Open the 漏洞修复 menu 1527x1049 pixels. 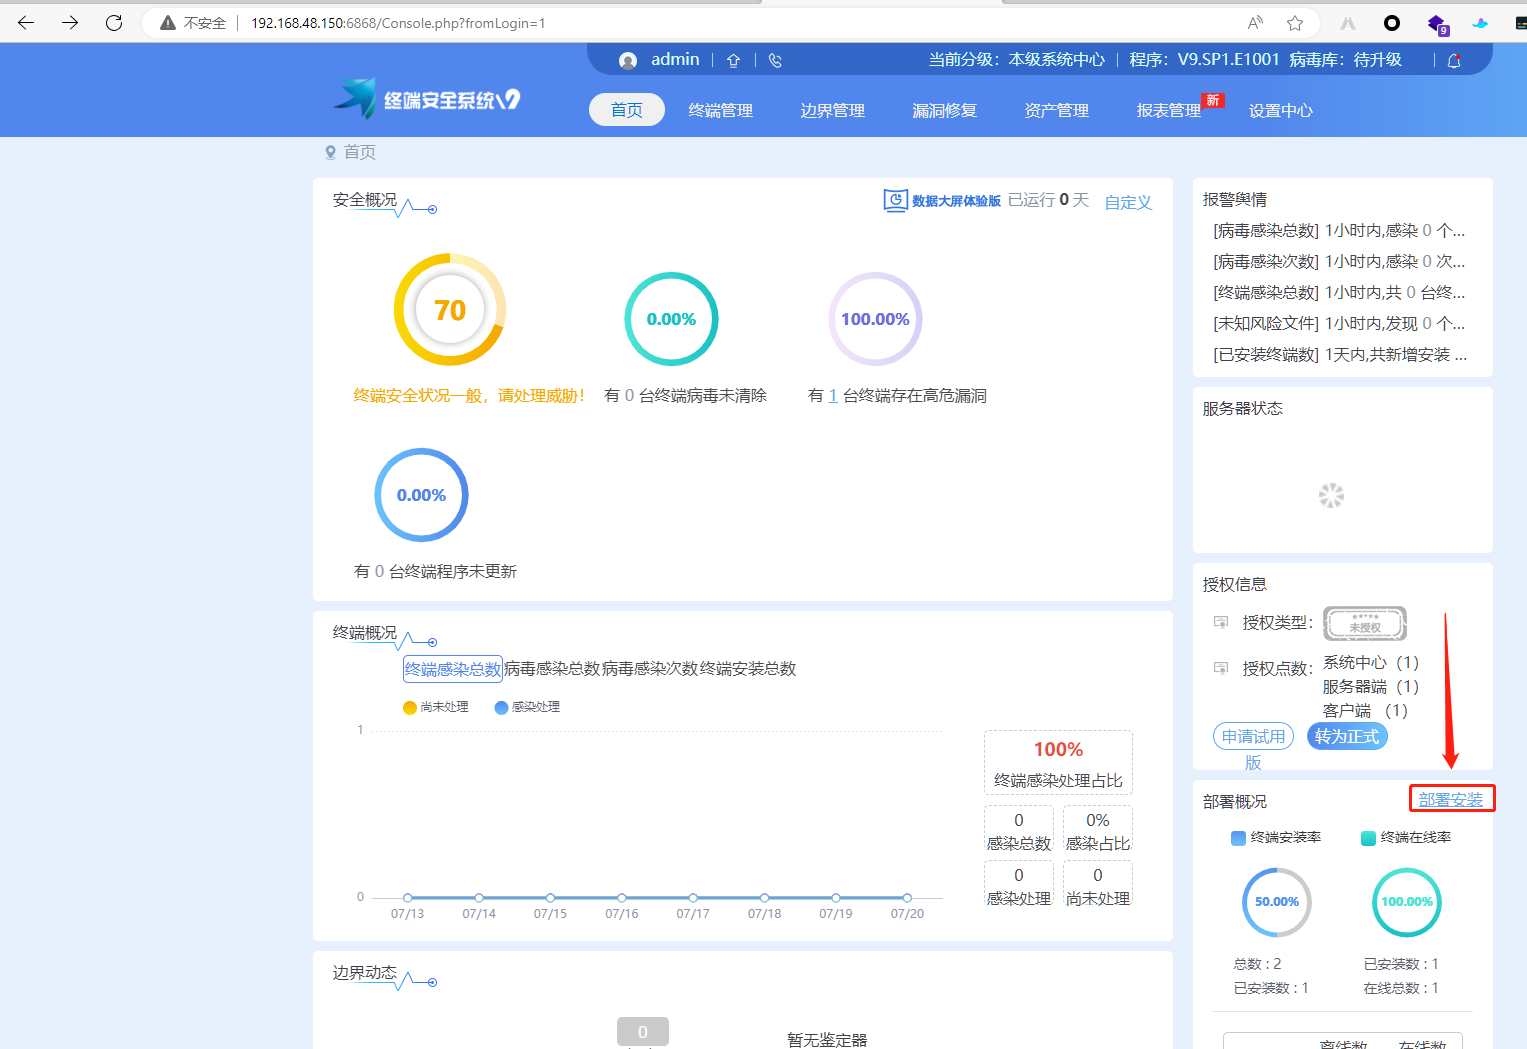pyautogui.click(x=945, y=110)
